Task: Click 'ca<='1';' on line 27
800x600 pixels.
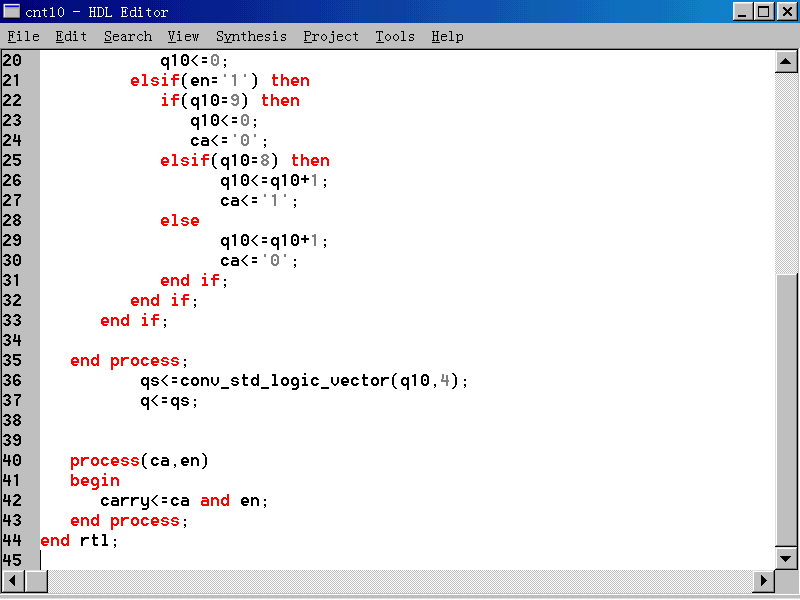Action: 260,201
